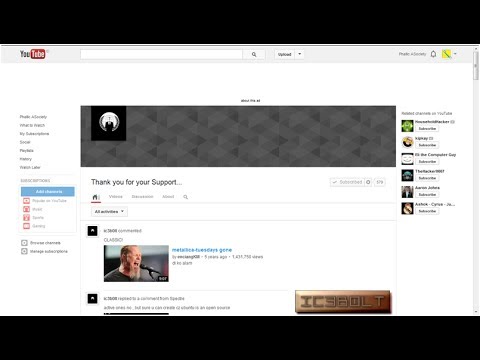Open the All activities dropdown
Viewport: 480px width, 360px height.
(x=109, y=212)
